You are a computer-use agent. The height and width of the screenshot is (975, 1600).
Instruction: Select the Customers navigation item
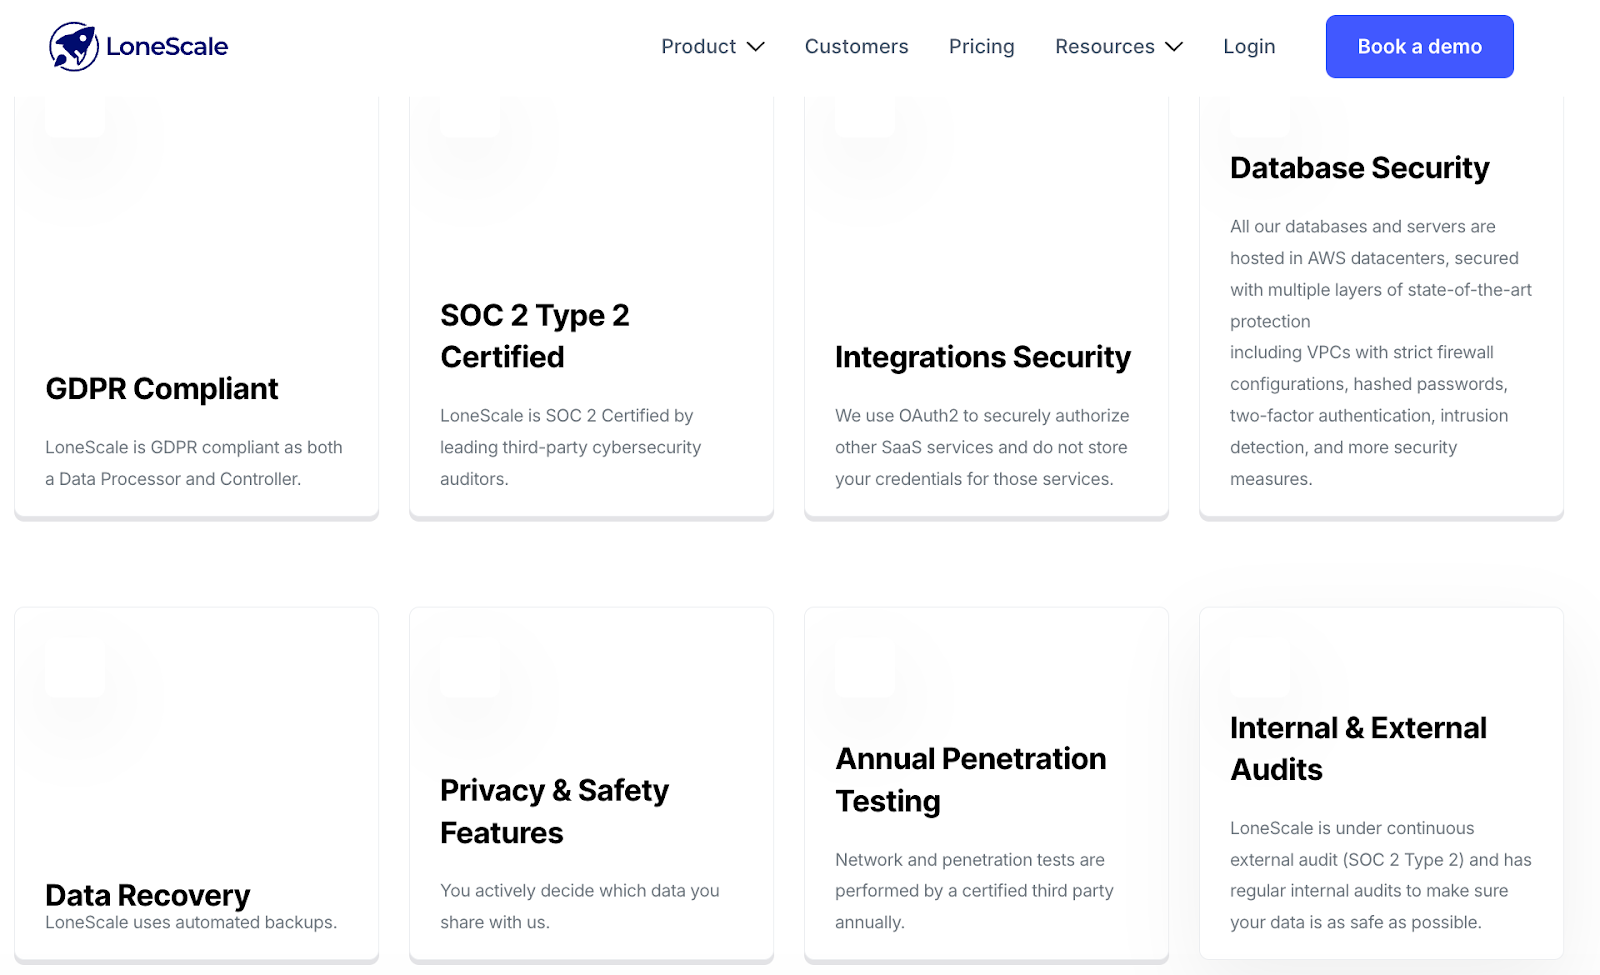coord(856,46)
